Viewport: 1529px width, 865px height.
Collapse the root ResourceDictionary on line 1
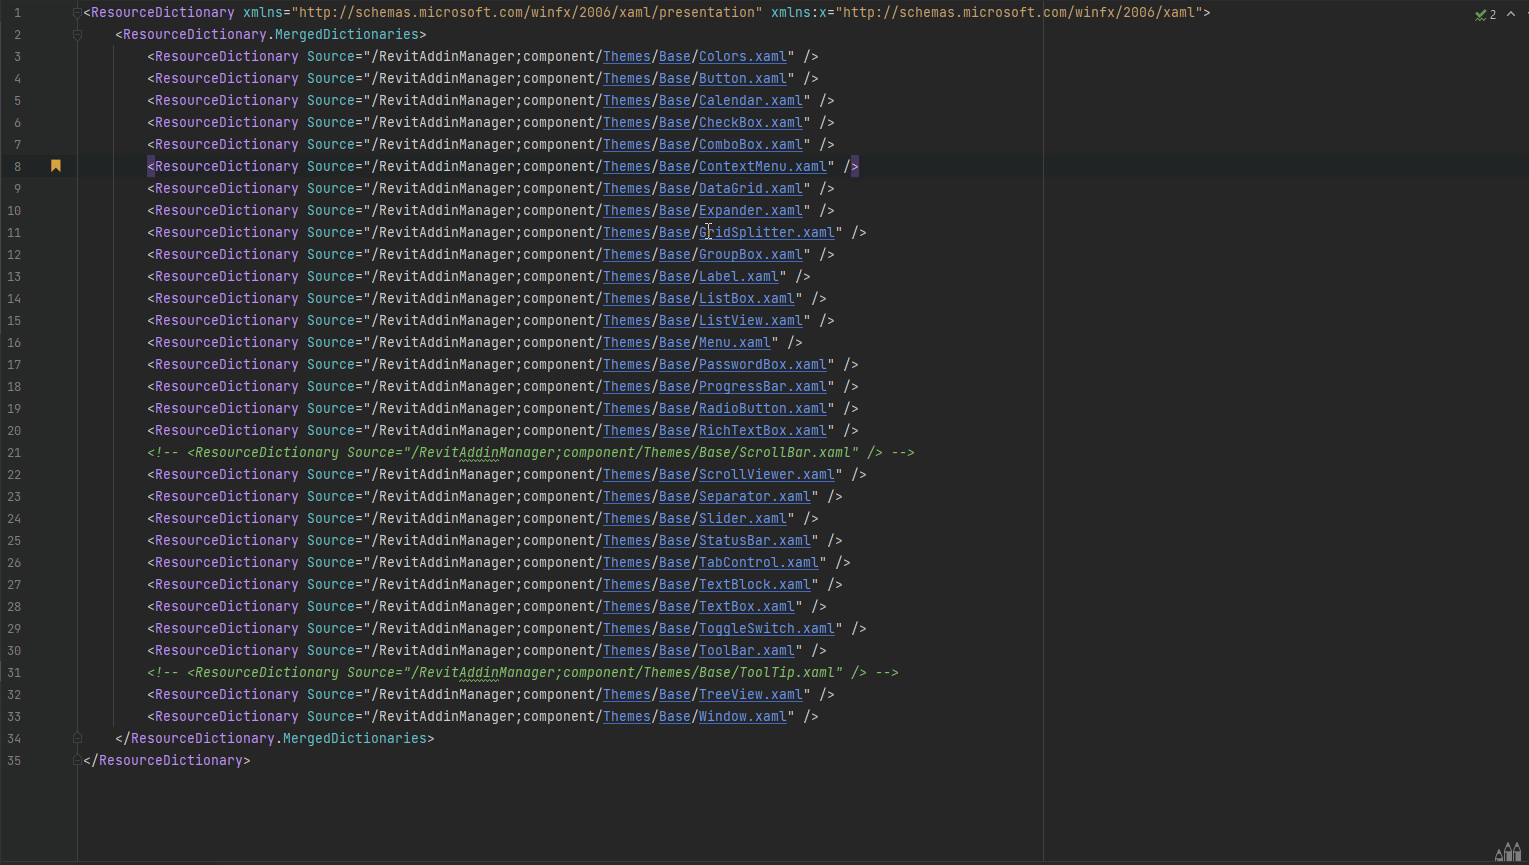point(77,13)
